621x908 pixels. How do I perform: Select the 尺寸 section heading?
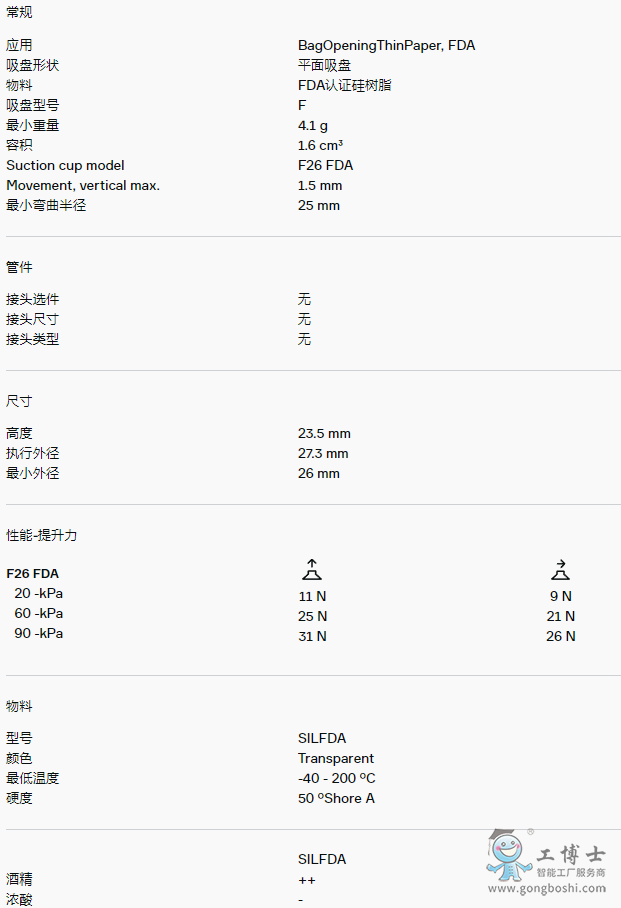point(19,401)
